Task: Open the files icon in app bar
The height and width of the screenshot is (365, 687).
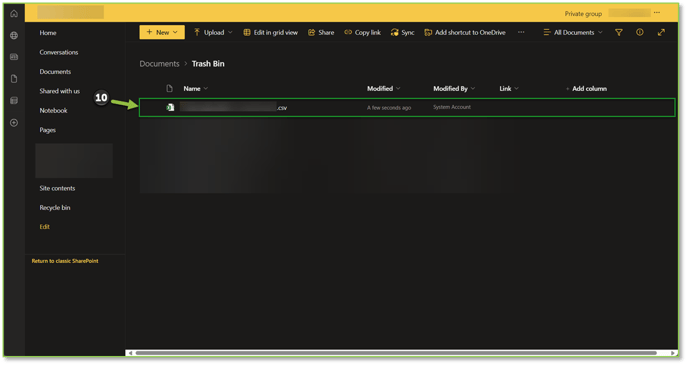Action: [x=14, y=79]
